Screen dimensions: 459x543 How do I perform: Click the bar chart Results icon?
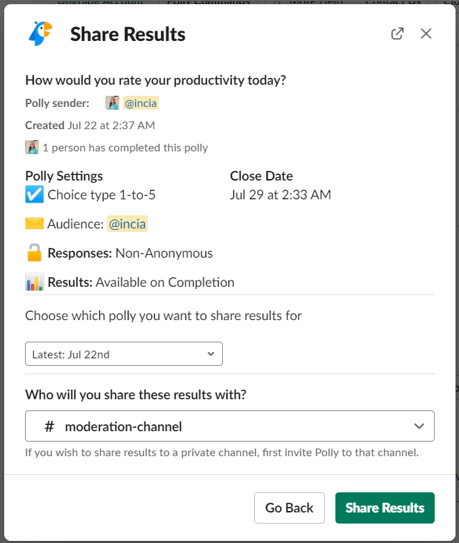pos(34,282)
